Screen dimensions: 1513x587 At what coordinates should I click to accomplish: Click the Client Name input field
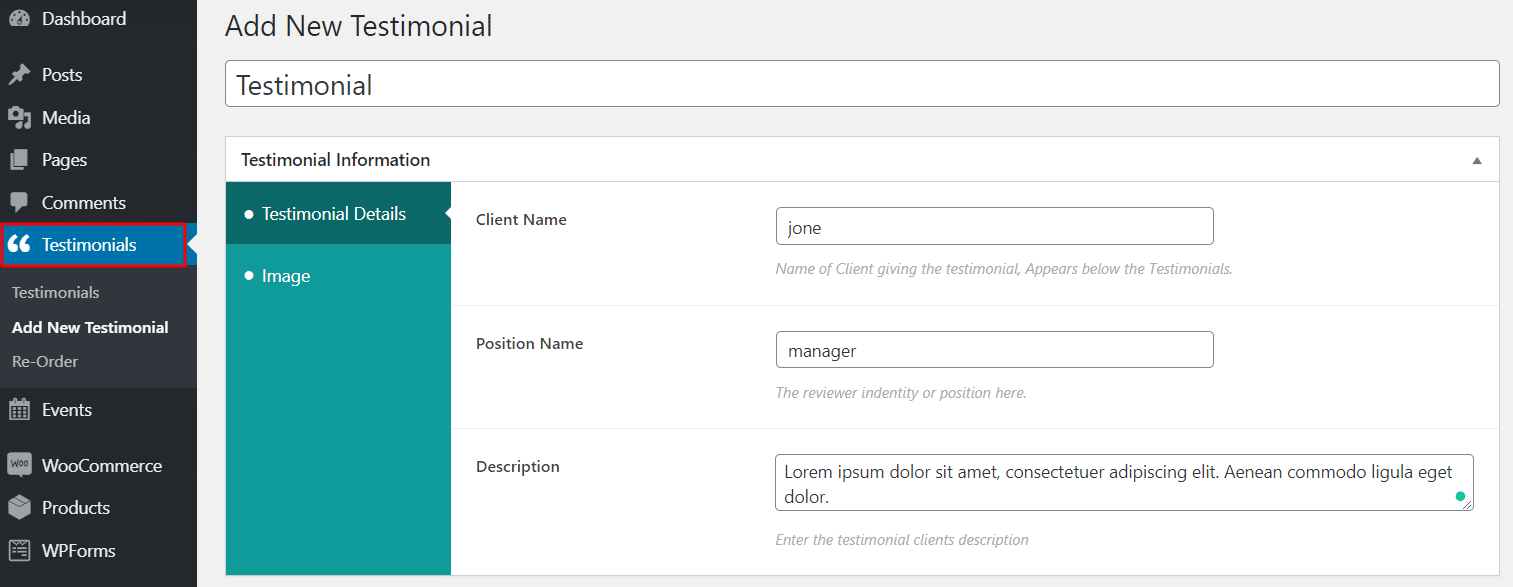click(995, 226)
